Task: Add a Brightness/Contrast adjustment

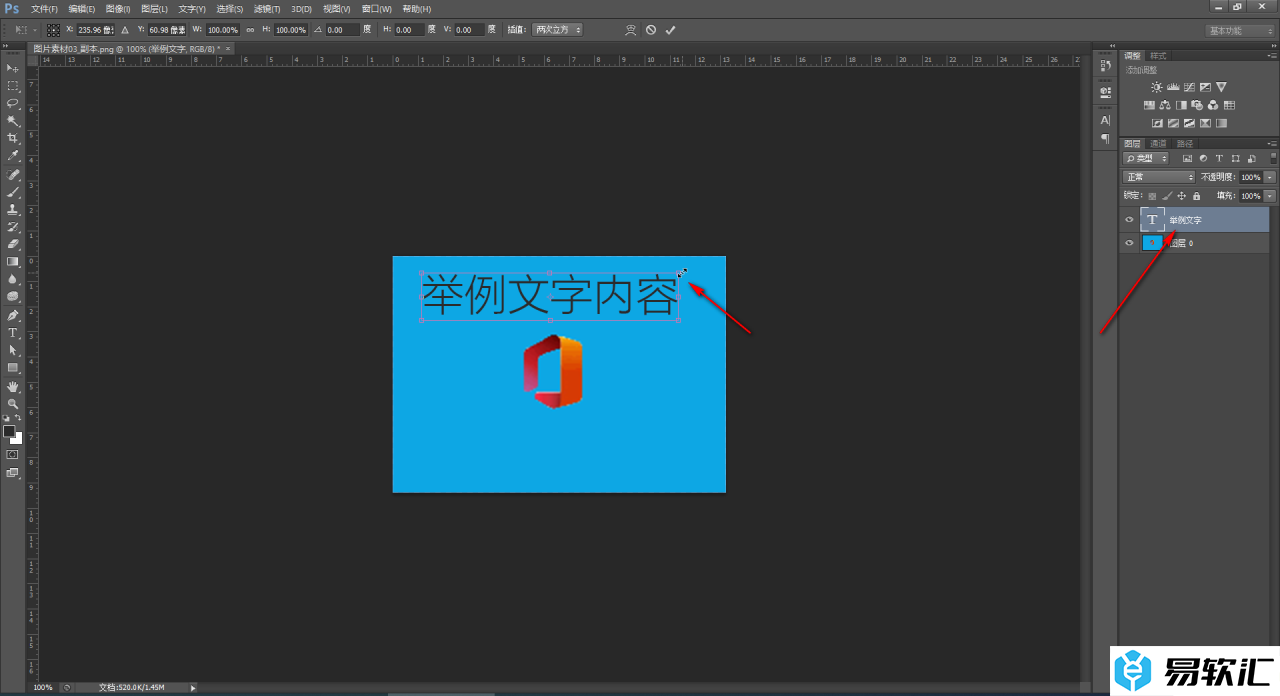Action: [x=1157, y=88]
